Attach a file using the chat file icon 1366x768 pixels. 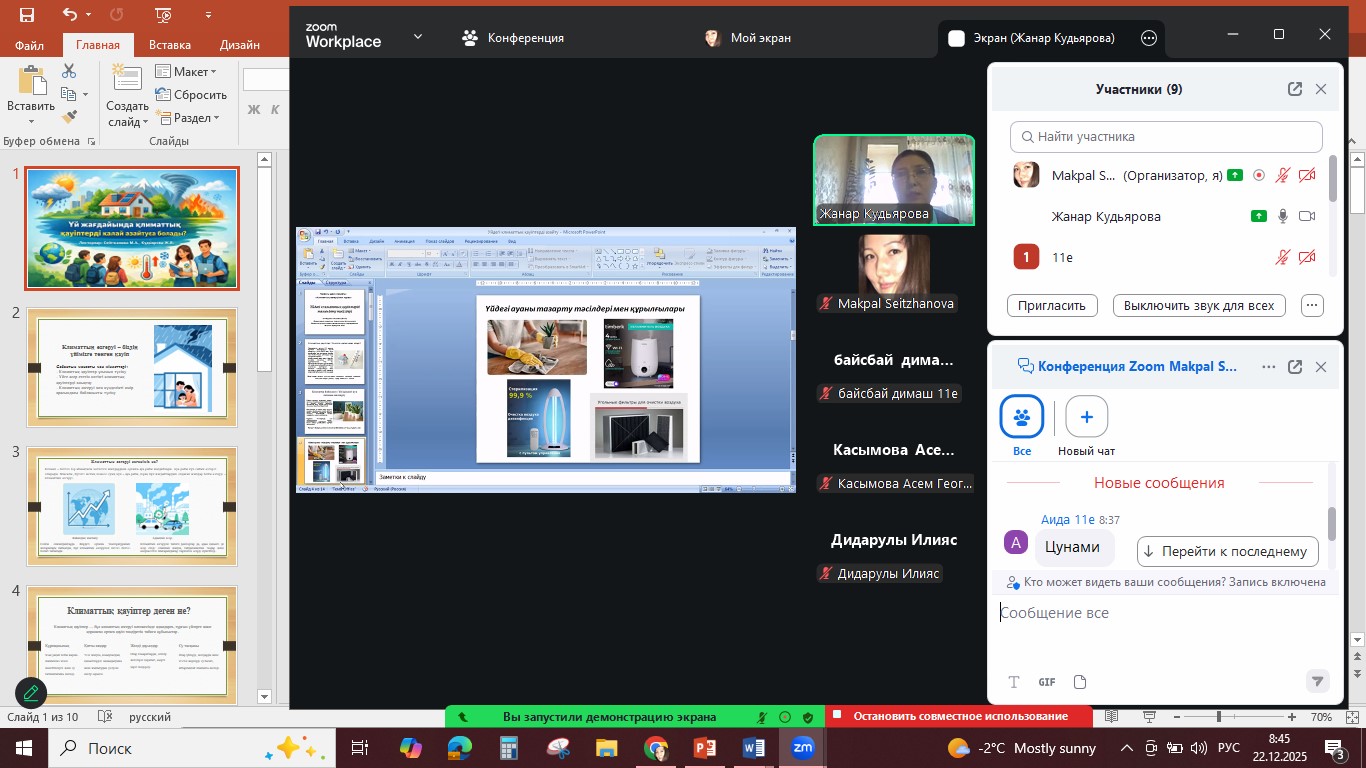1080,682
